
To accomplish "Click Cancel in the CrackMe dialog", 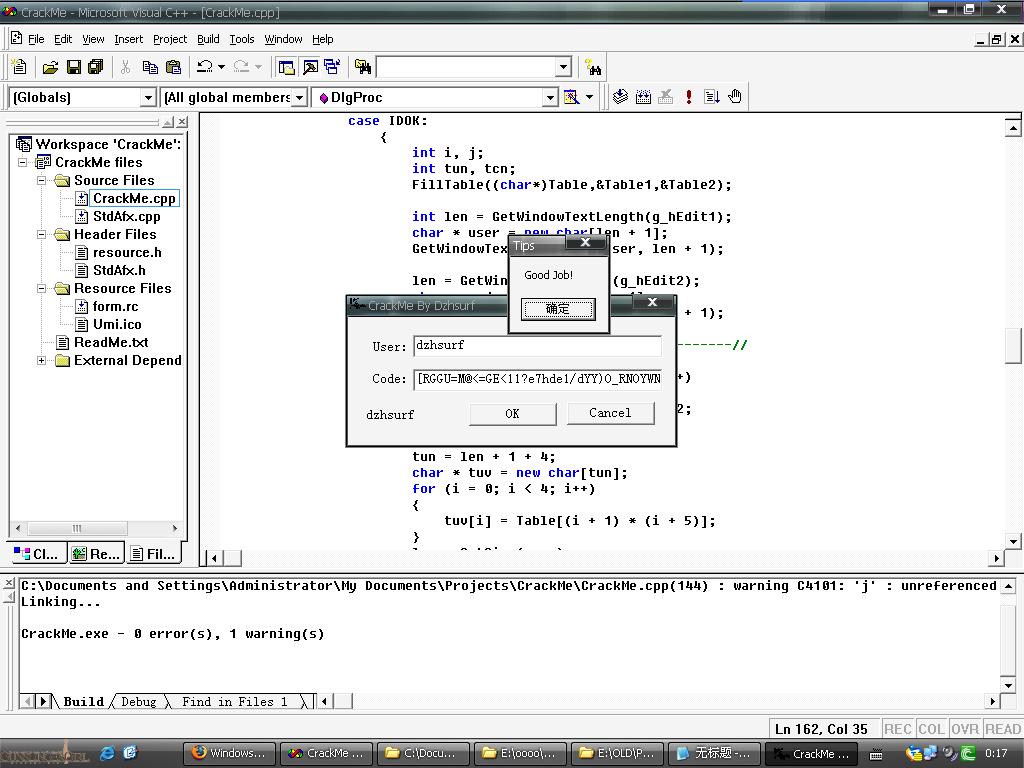I will (610, 413).
